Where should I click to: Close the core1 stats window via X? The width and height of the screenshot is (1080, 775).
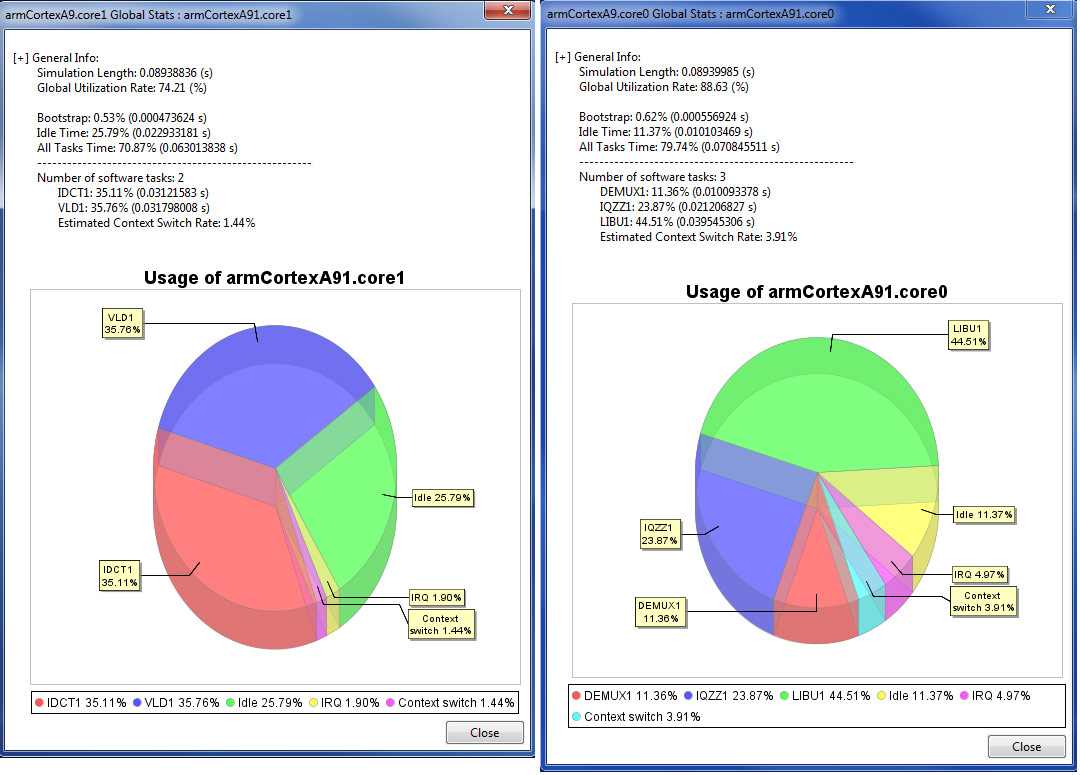(x=507, y=10)
